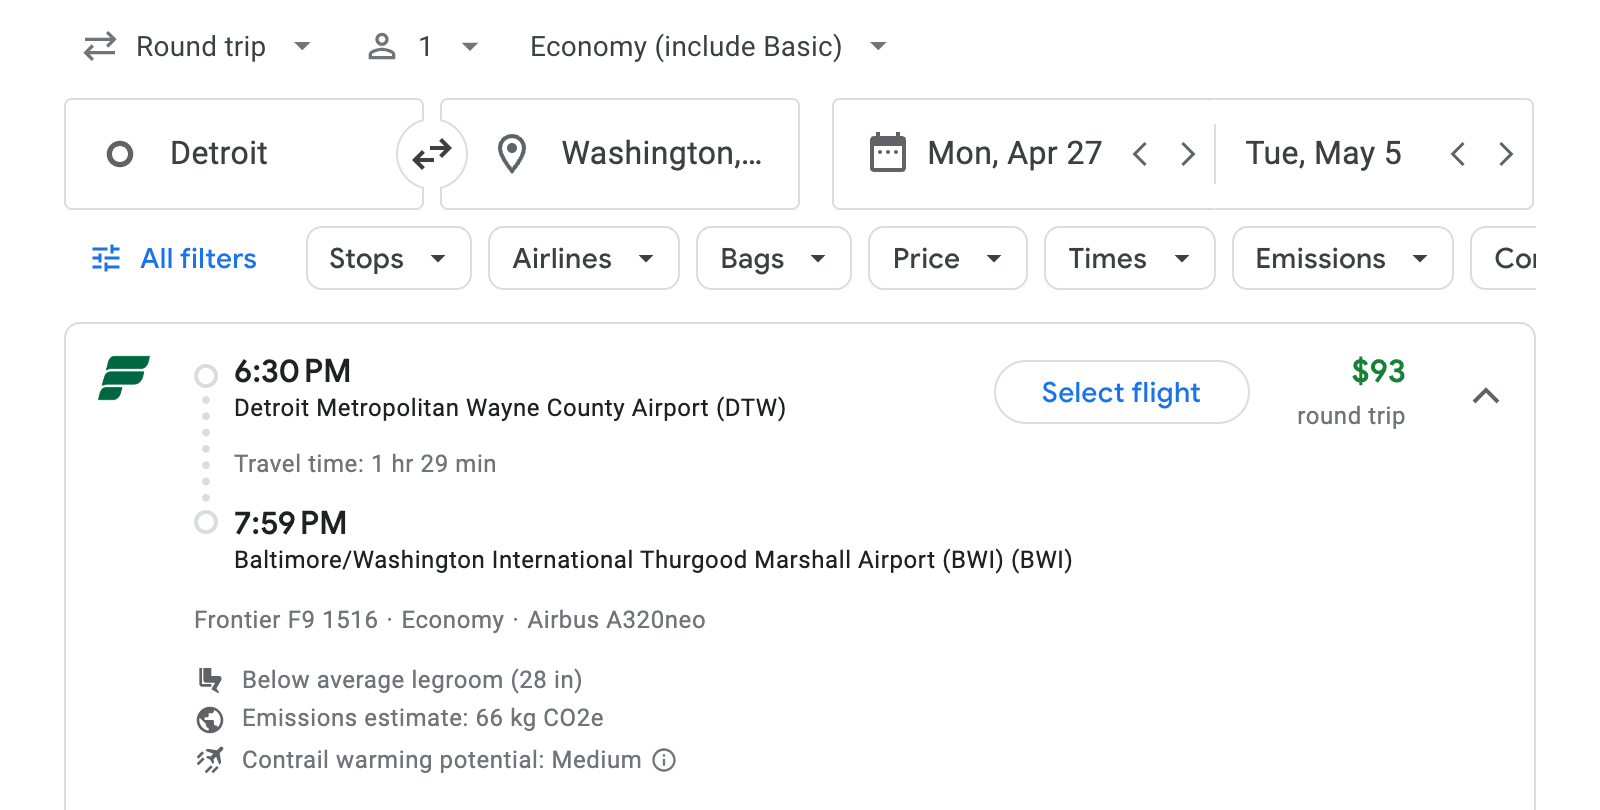Click the departure airport circle marker
The width and height of the screenshot is (1600, 810).
[207, 375]
